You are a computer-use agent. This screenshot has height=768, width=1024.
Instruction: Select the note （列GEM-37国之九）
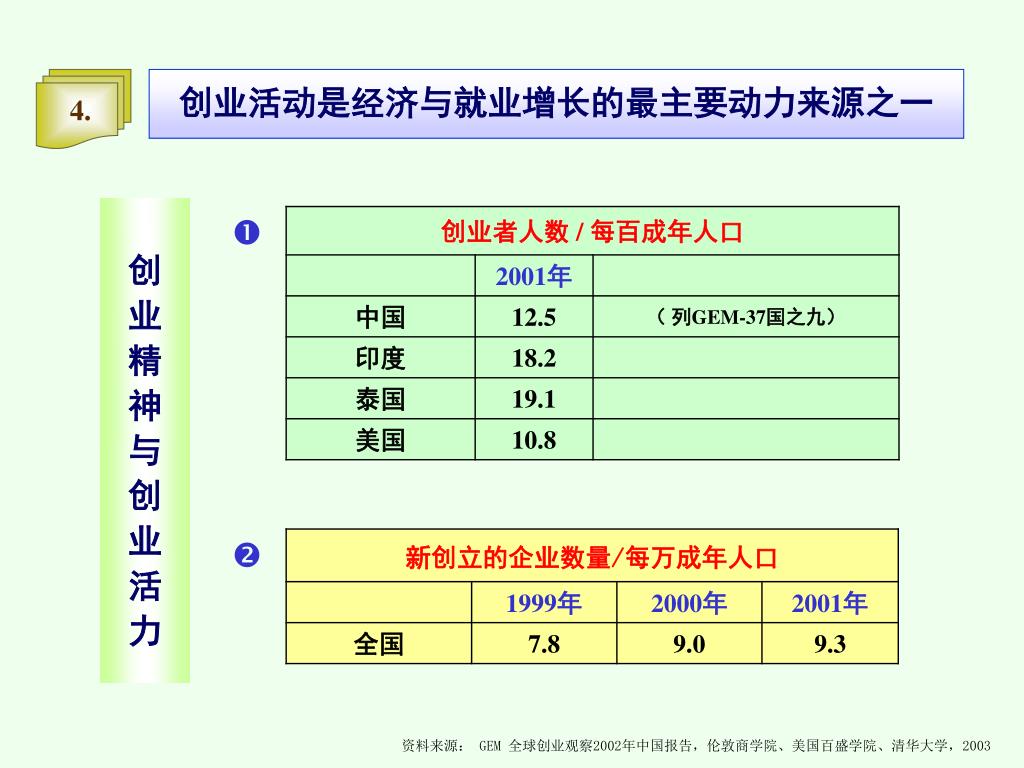click(746, 317)
